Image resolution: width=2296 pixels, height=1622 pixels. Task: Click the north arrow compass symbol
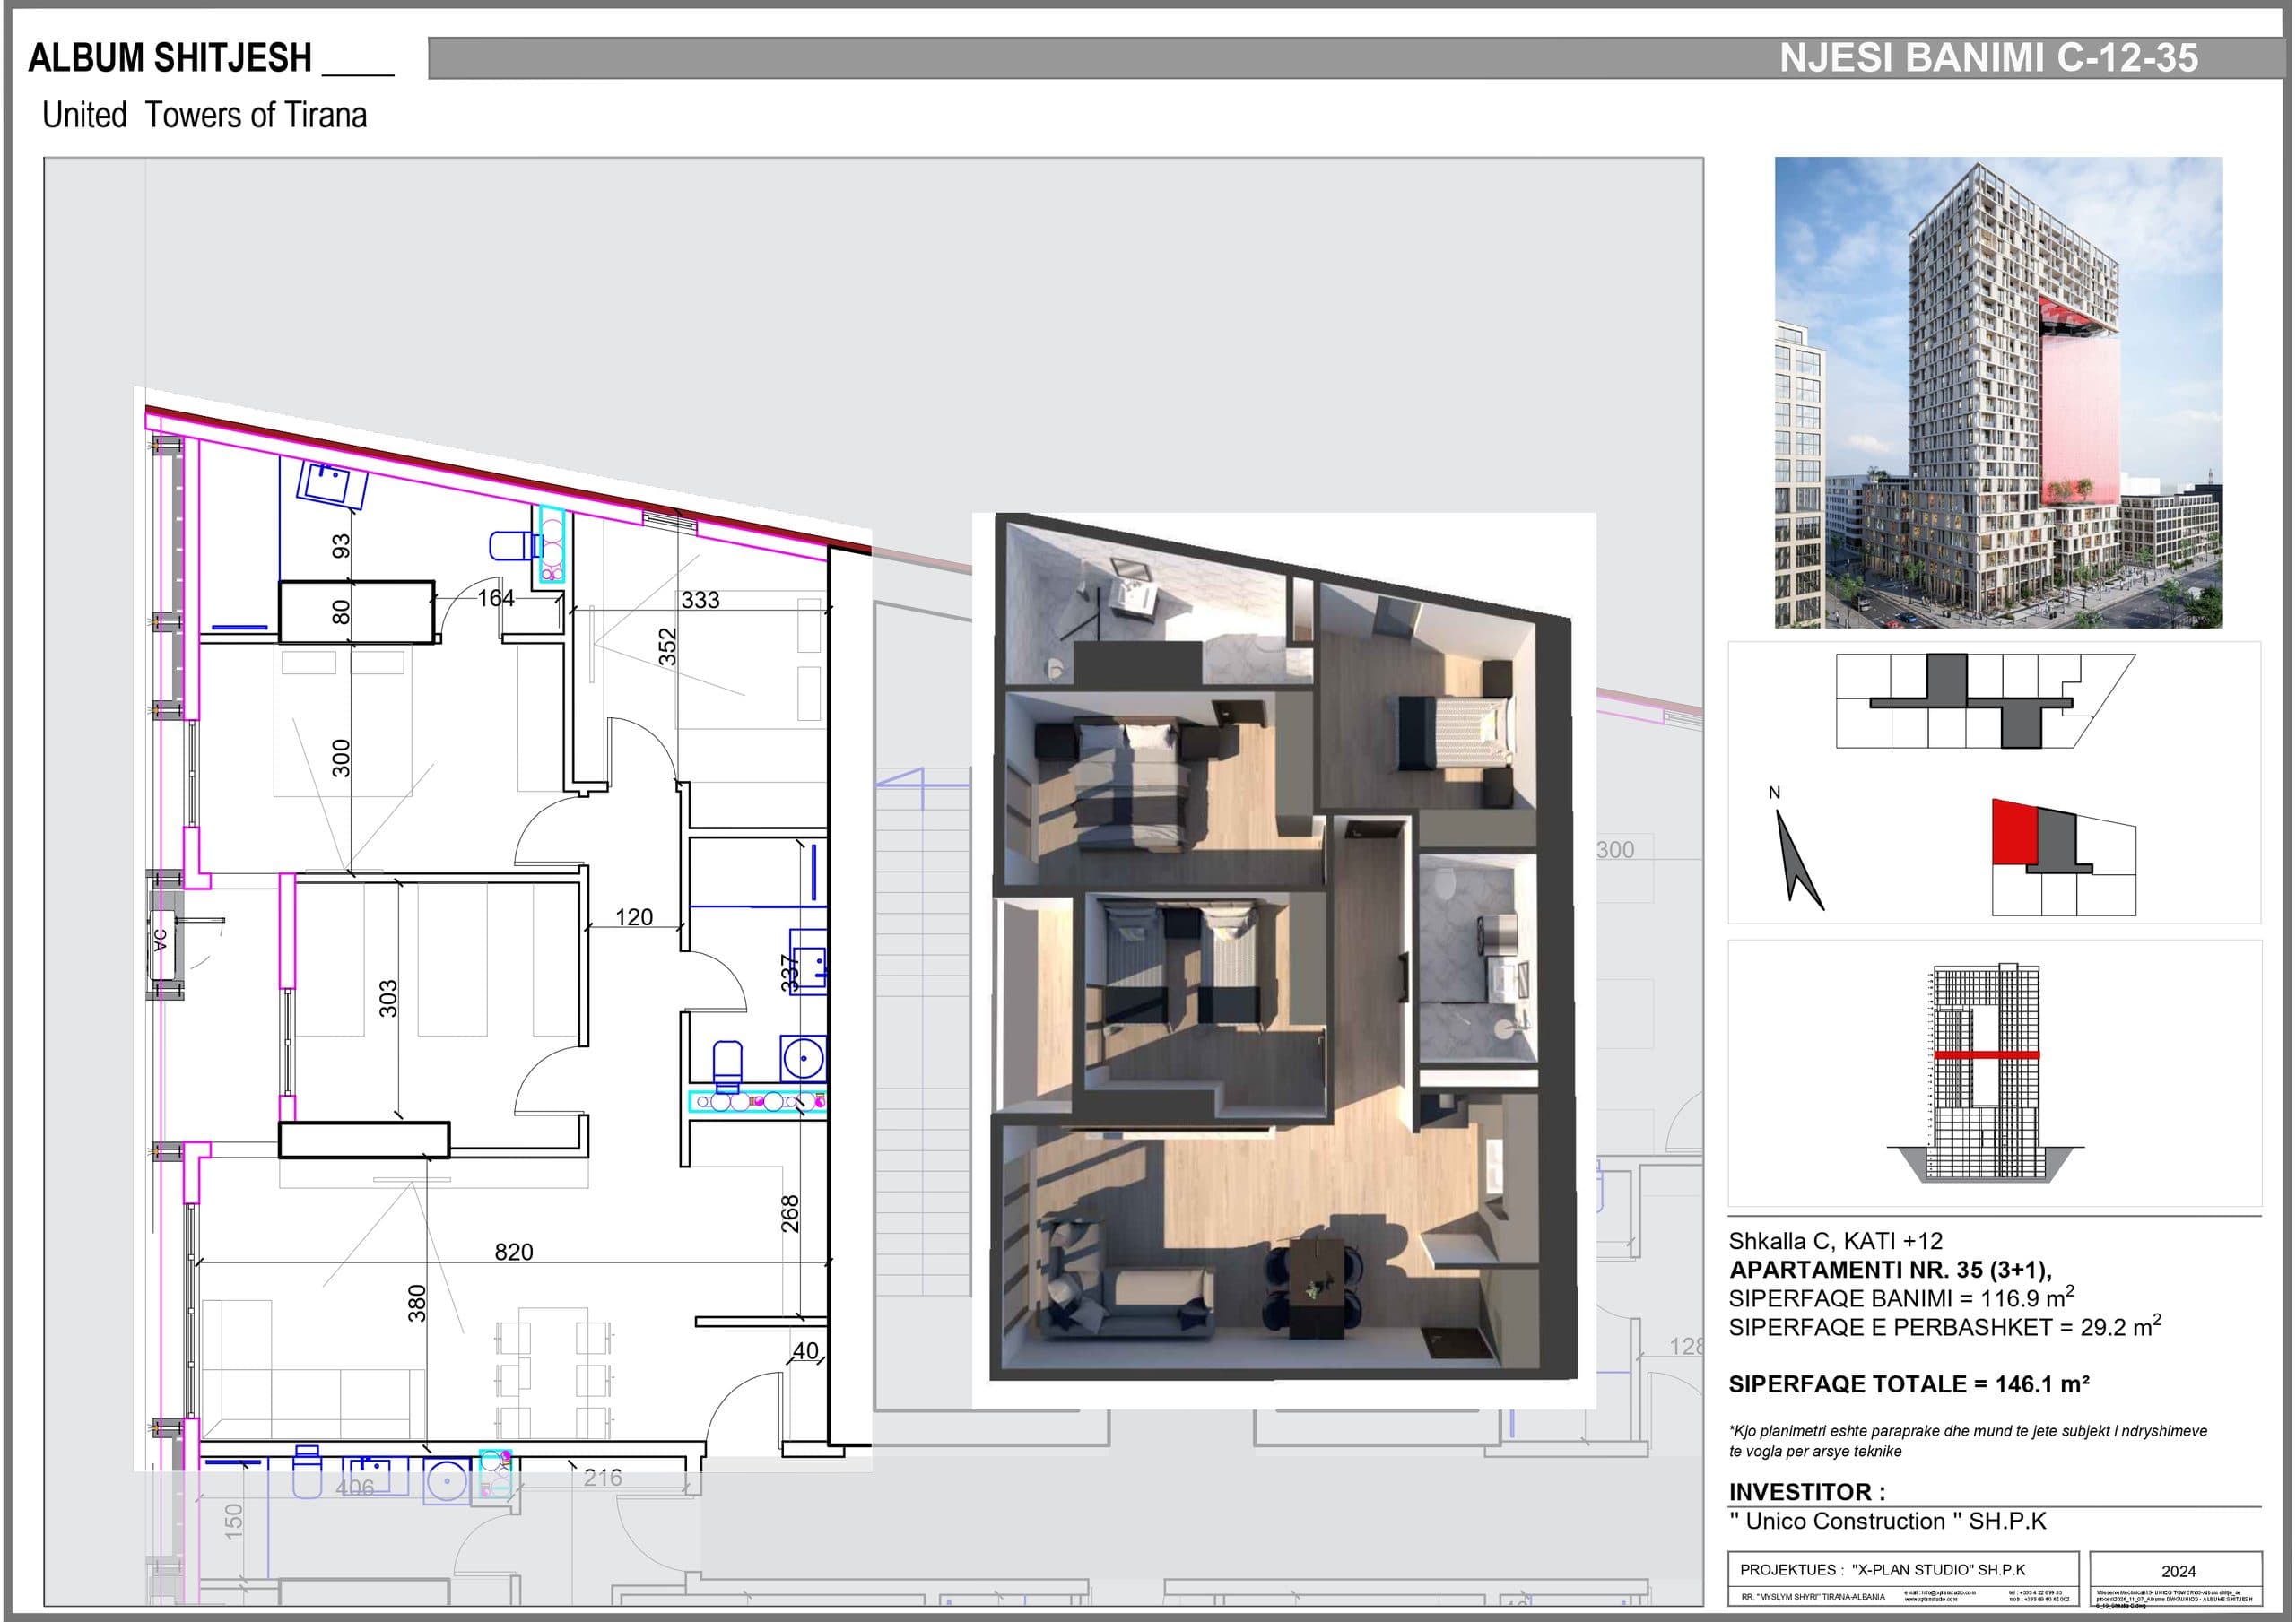[x=1798, y=859]
